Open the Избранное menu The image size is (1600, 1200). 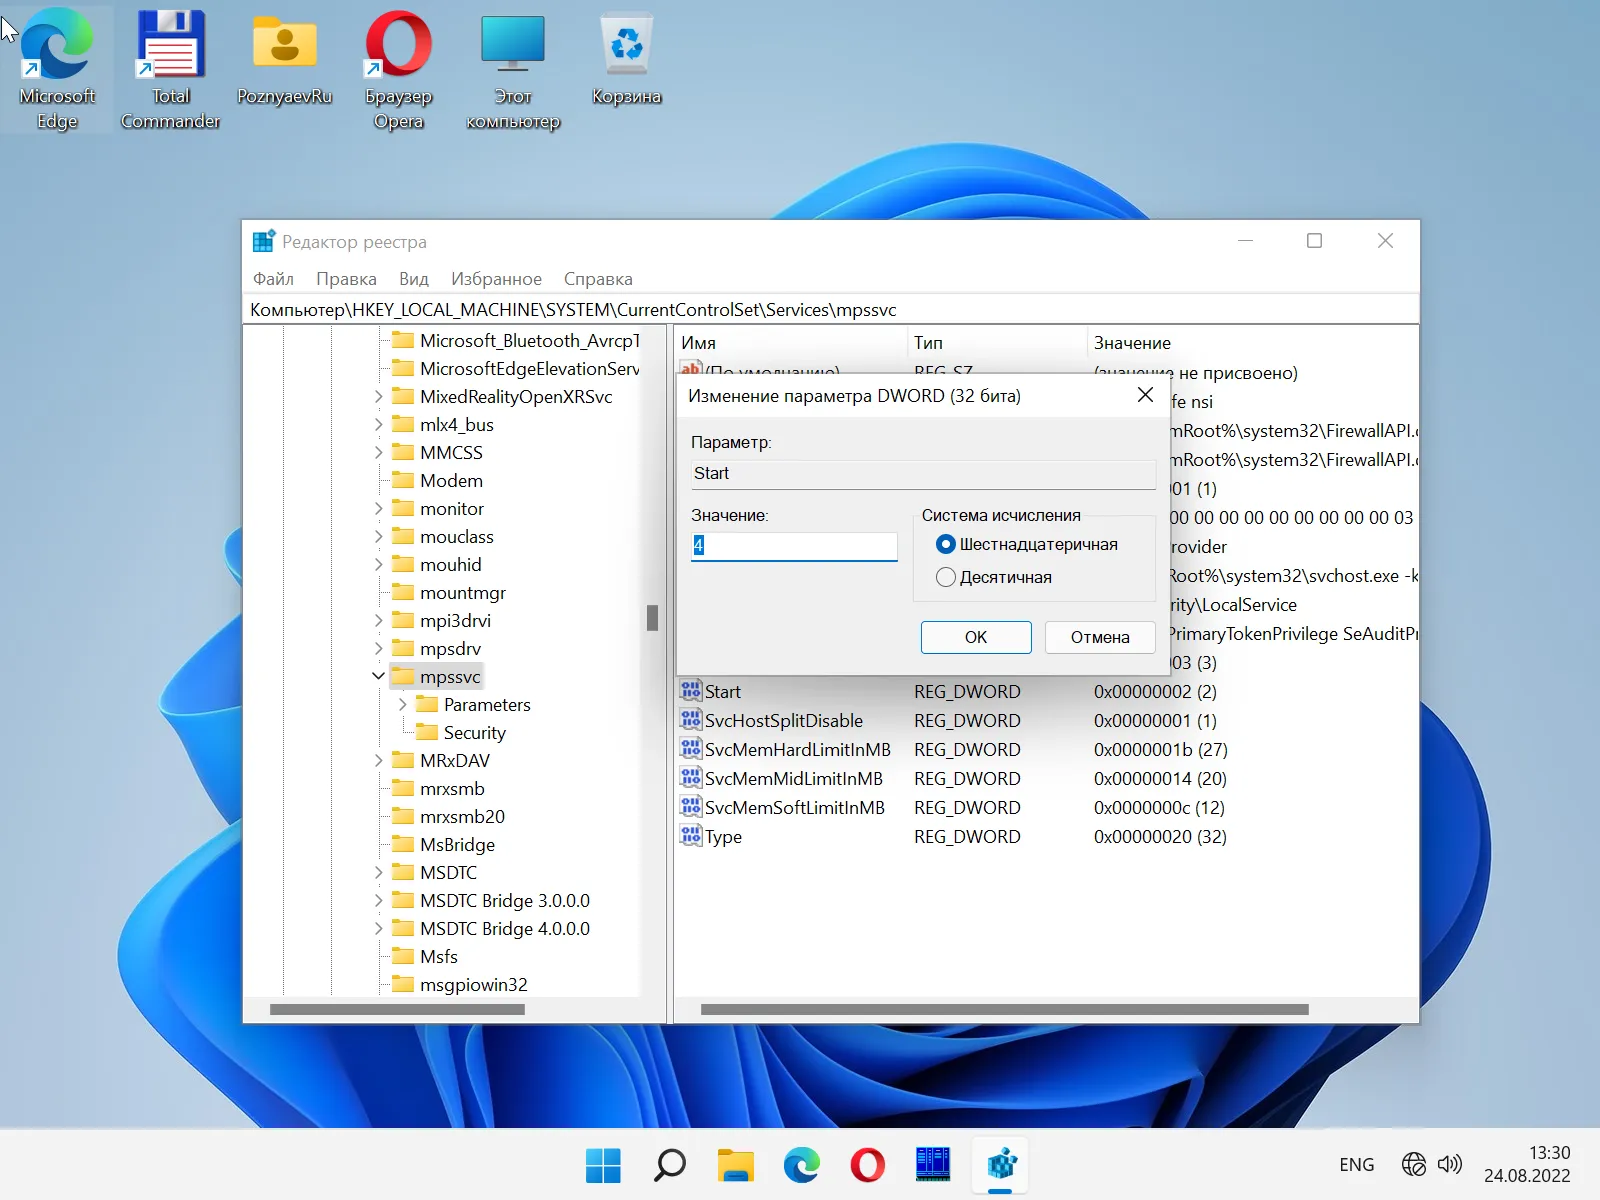point(496,279)
